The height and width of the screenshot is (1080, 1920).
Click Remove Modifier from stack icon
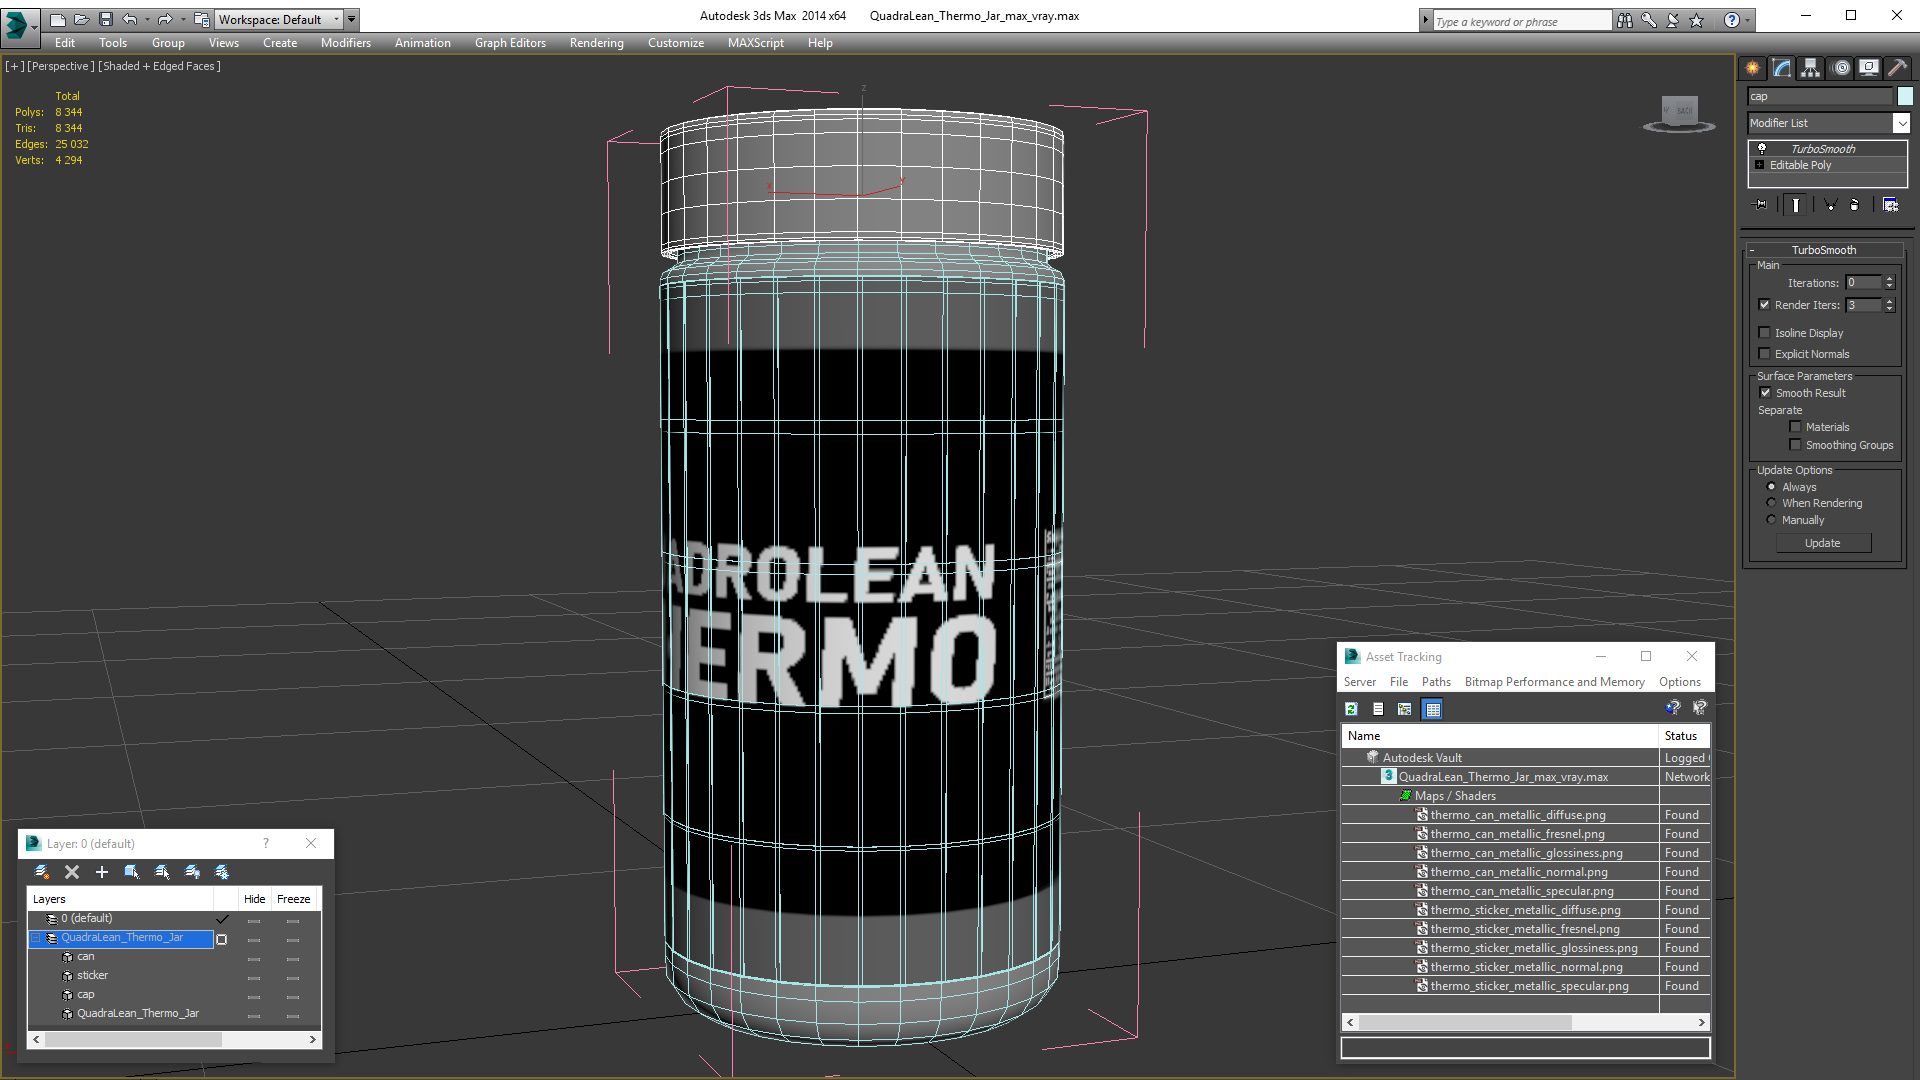pyautogui.click(x=1855, y=204)
